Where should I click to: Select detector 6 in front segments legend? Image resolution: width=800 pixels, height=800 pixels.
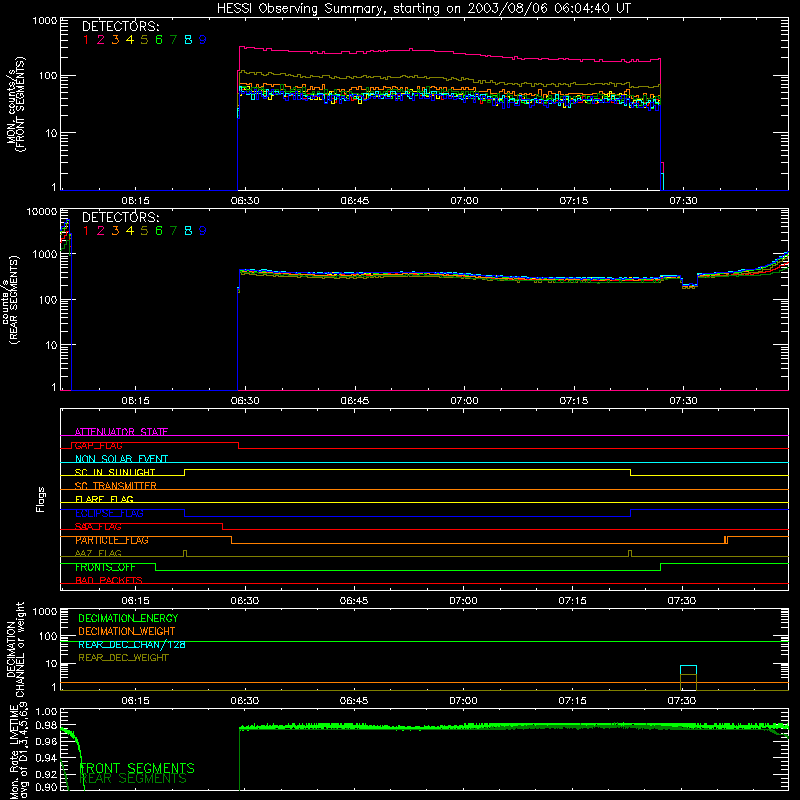pos(159,40)
